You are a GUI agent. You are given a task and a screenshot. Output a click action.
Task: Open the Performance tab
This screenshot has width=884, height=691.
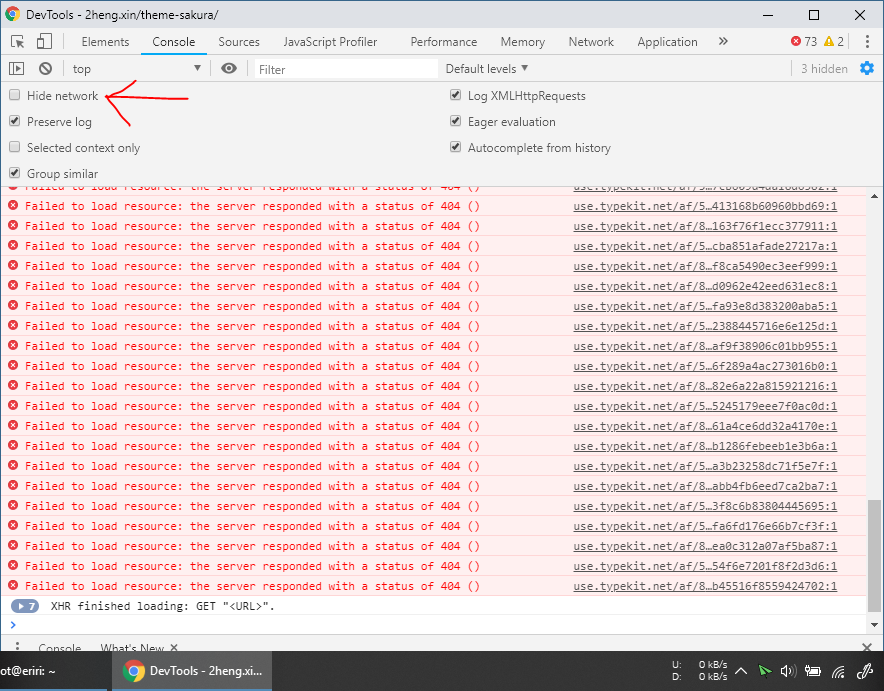coord(444,42)
